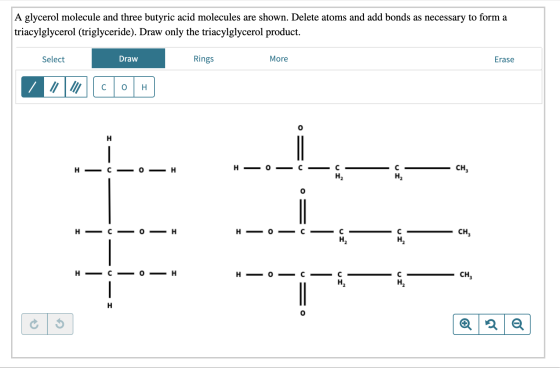
Task: Choose the oxygen (O) atom button
Action: (x=124, y=87)
